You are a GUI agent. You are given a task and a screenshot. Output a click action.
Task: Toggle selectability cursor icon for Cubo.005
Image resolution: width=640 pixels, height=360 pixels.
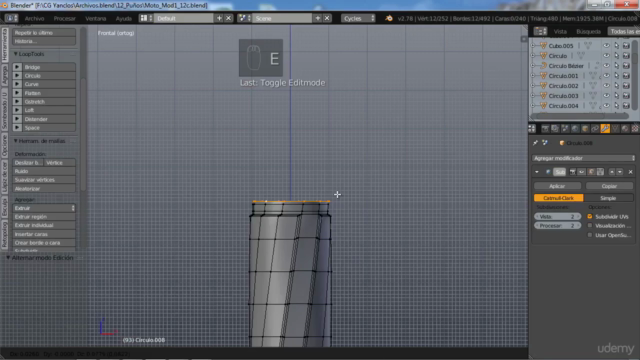tap(616, 46)
